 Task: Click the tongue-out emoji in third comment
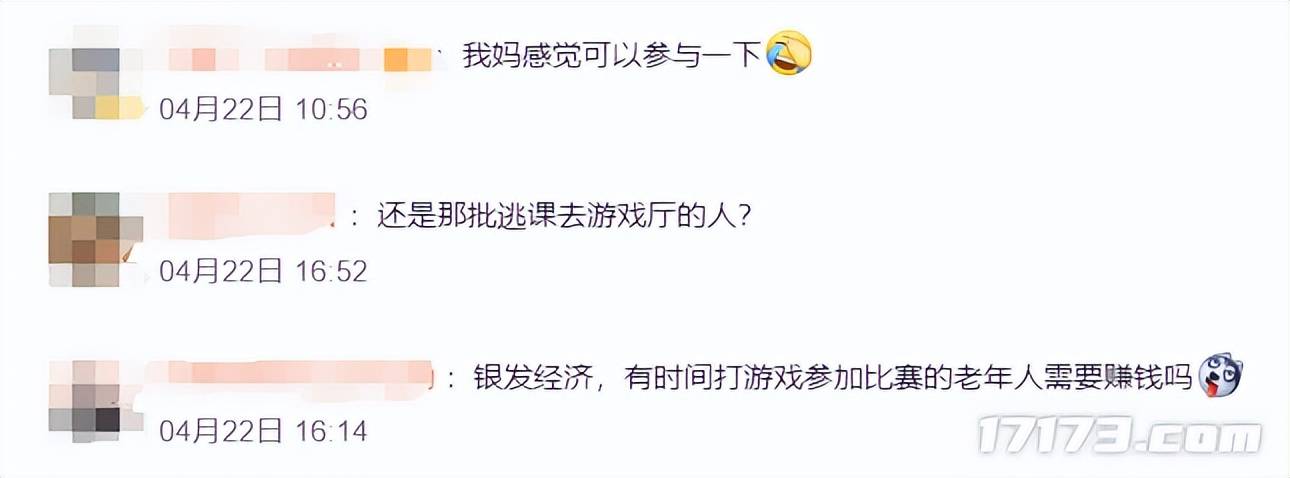click(x=1219, y=376)
